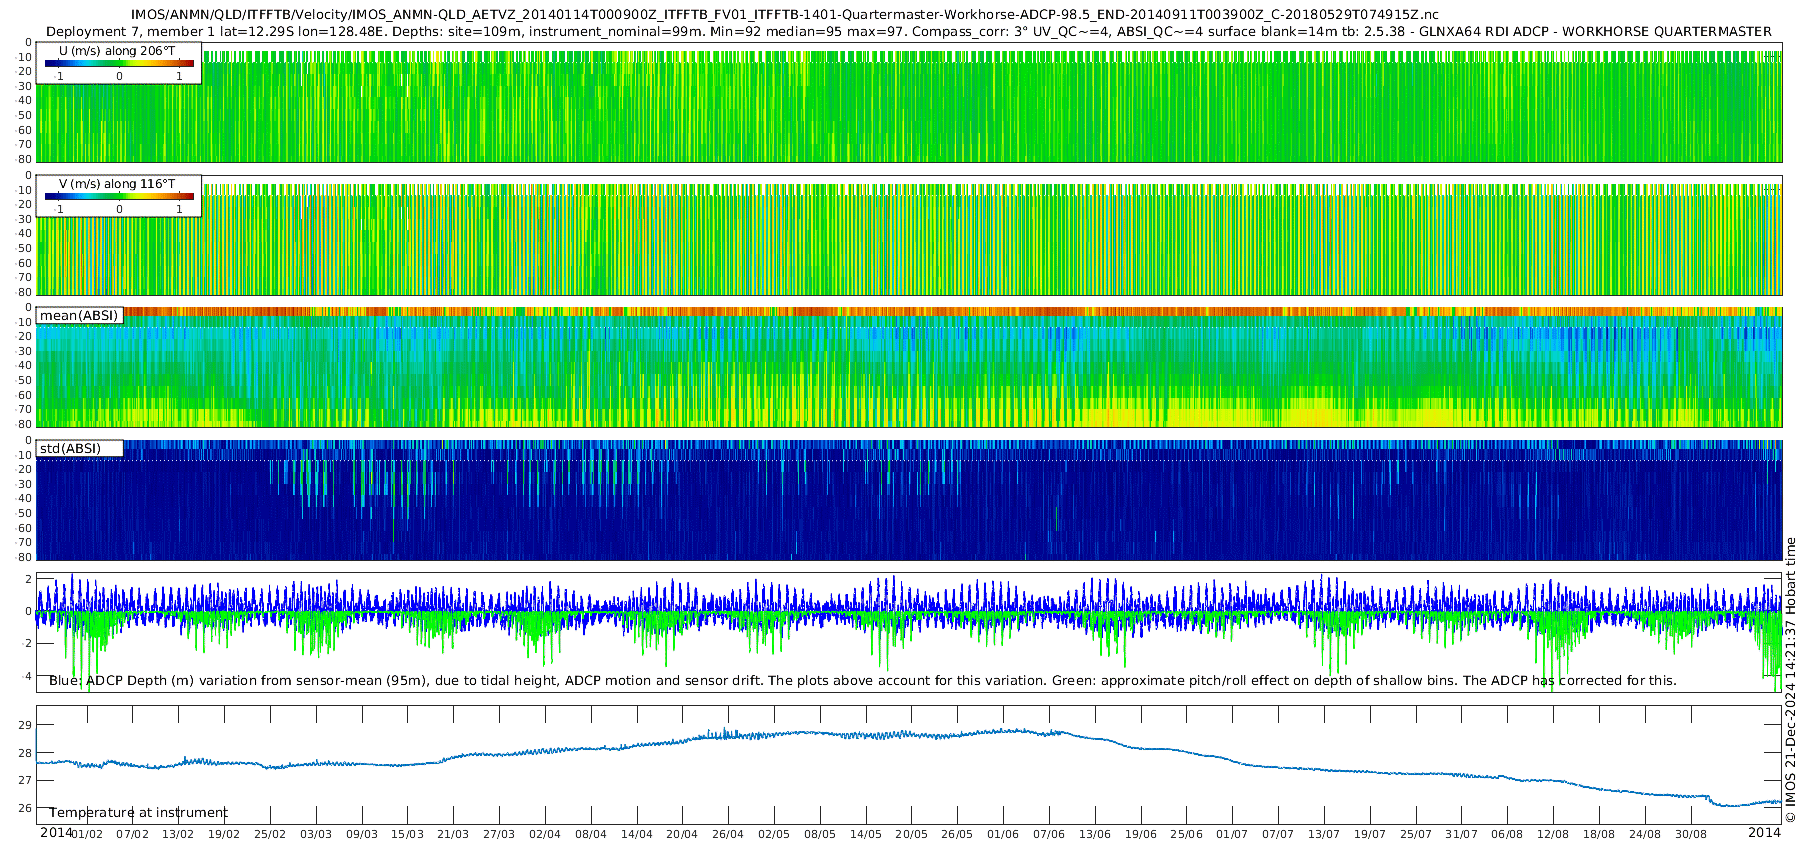Click the NetCDF file path title
Viewport: 1800px width, 850px height.
tap(785, 14)
